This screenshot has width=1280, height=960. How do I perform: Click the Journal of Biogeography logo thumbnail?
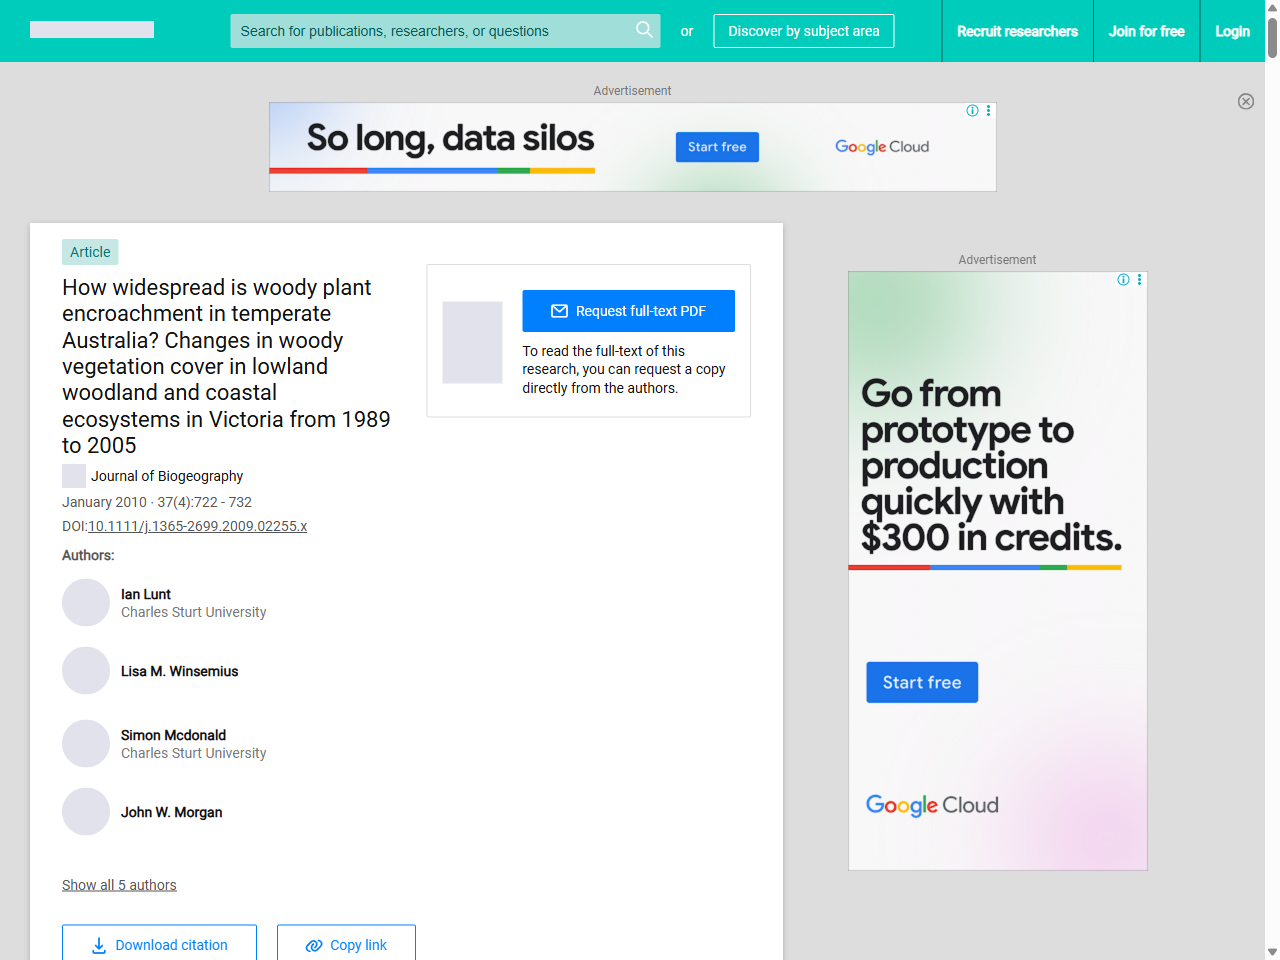tap(74, 476)
